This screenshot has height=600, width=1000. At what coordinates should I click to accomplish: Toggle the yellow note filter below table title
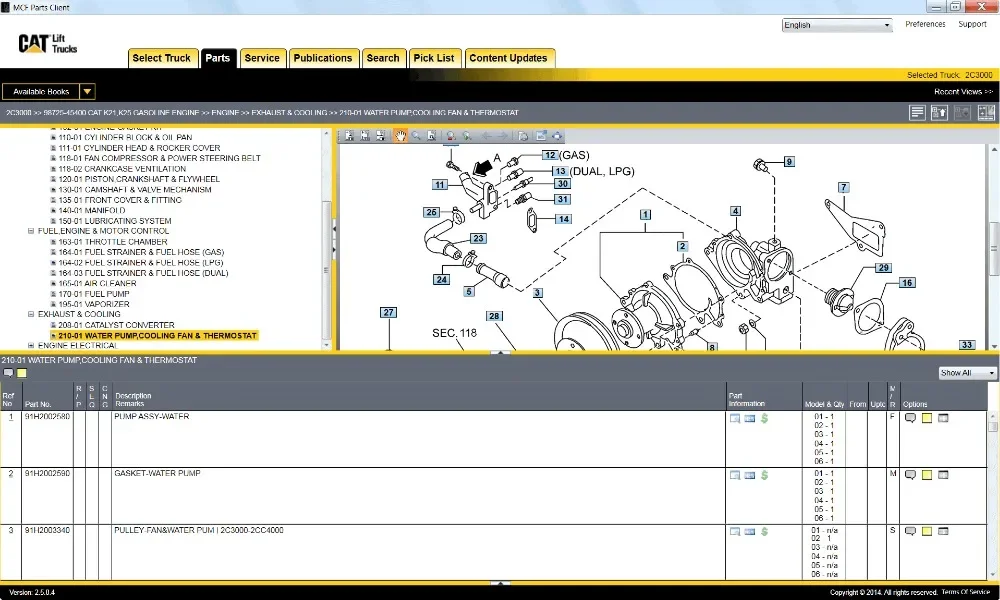22,373
